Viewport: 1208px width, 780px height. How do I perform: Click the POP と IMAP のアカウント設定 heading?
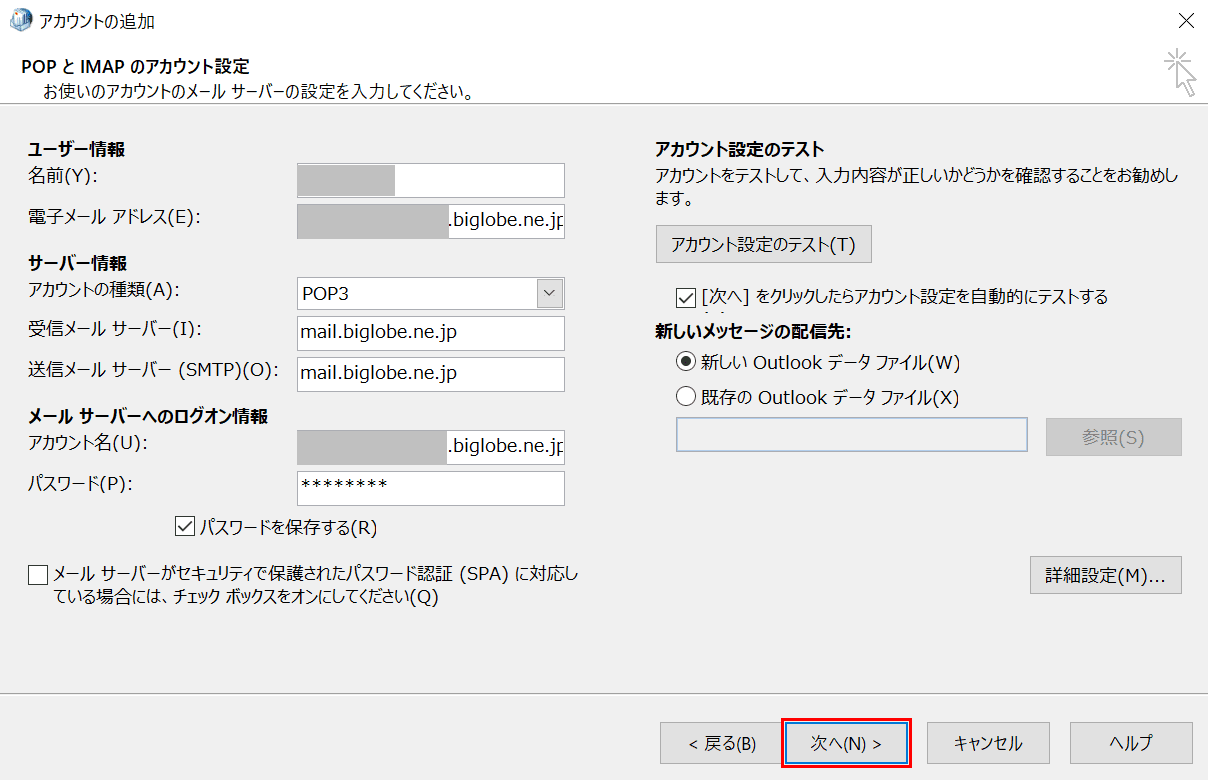click(x=135, y=66)
